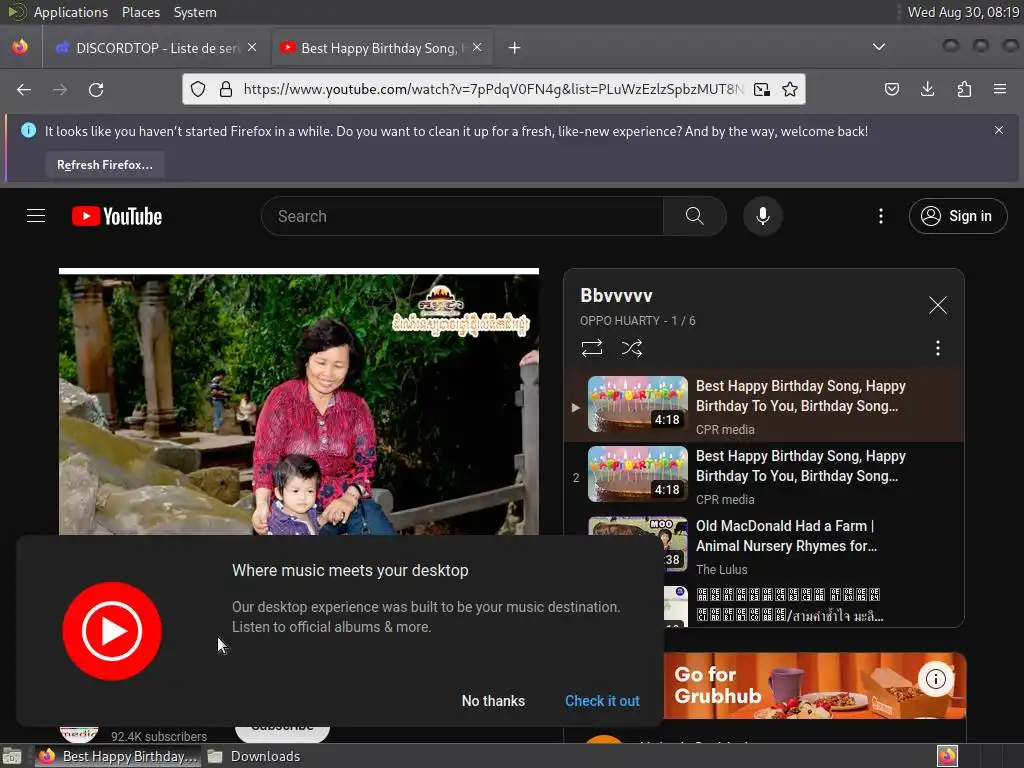Click the Refresh Firefox button
The height and width of the screenshot is (768, 1024).
[104, 165]
